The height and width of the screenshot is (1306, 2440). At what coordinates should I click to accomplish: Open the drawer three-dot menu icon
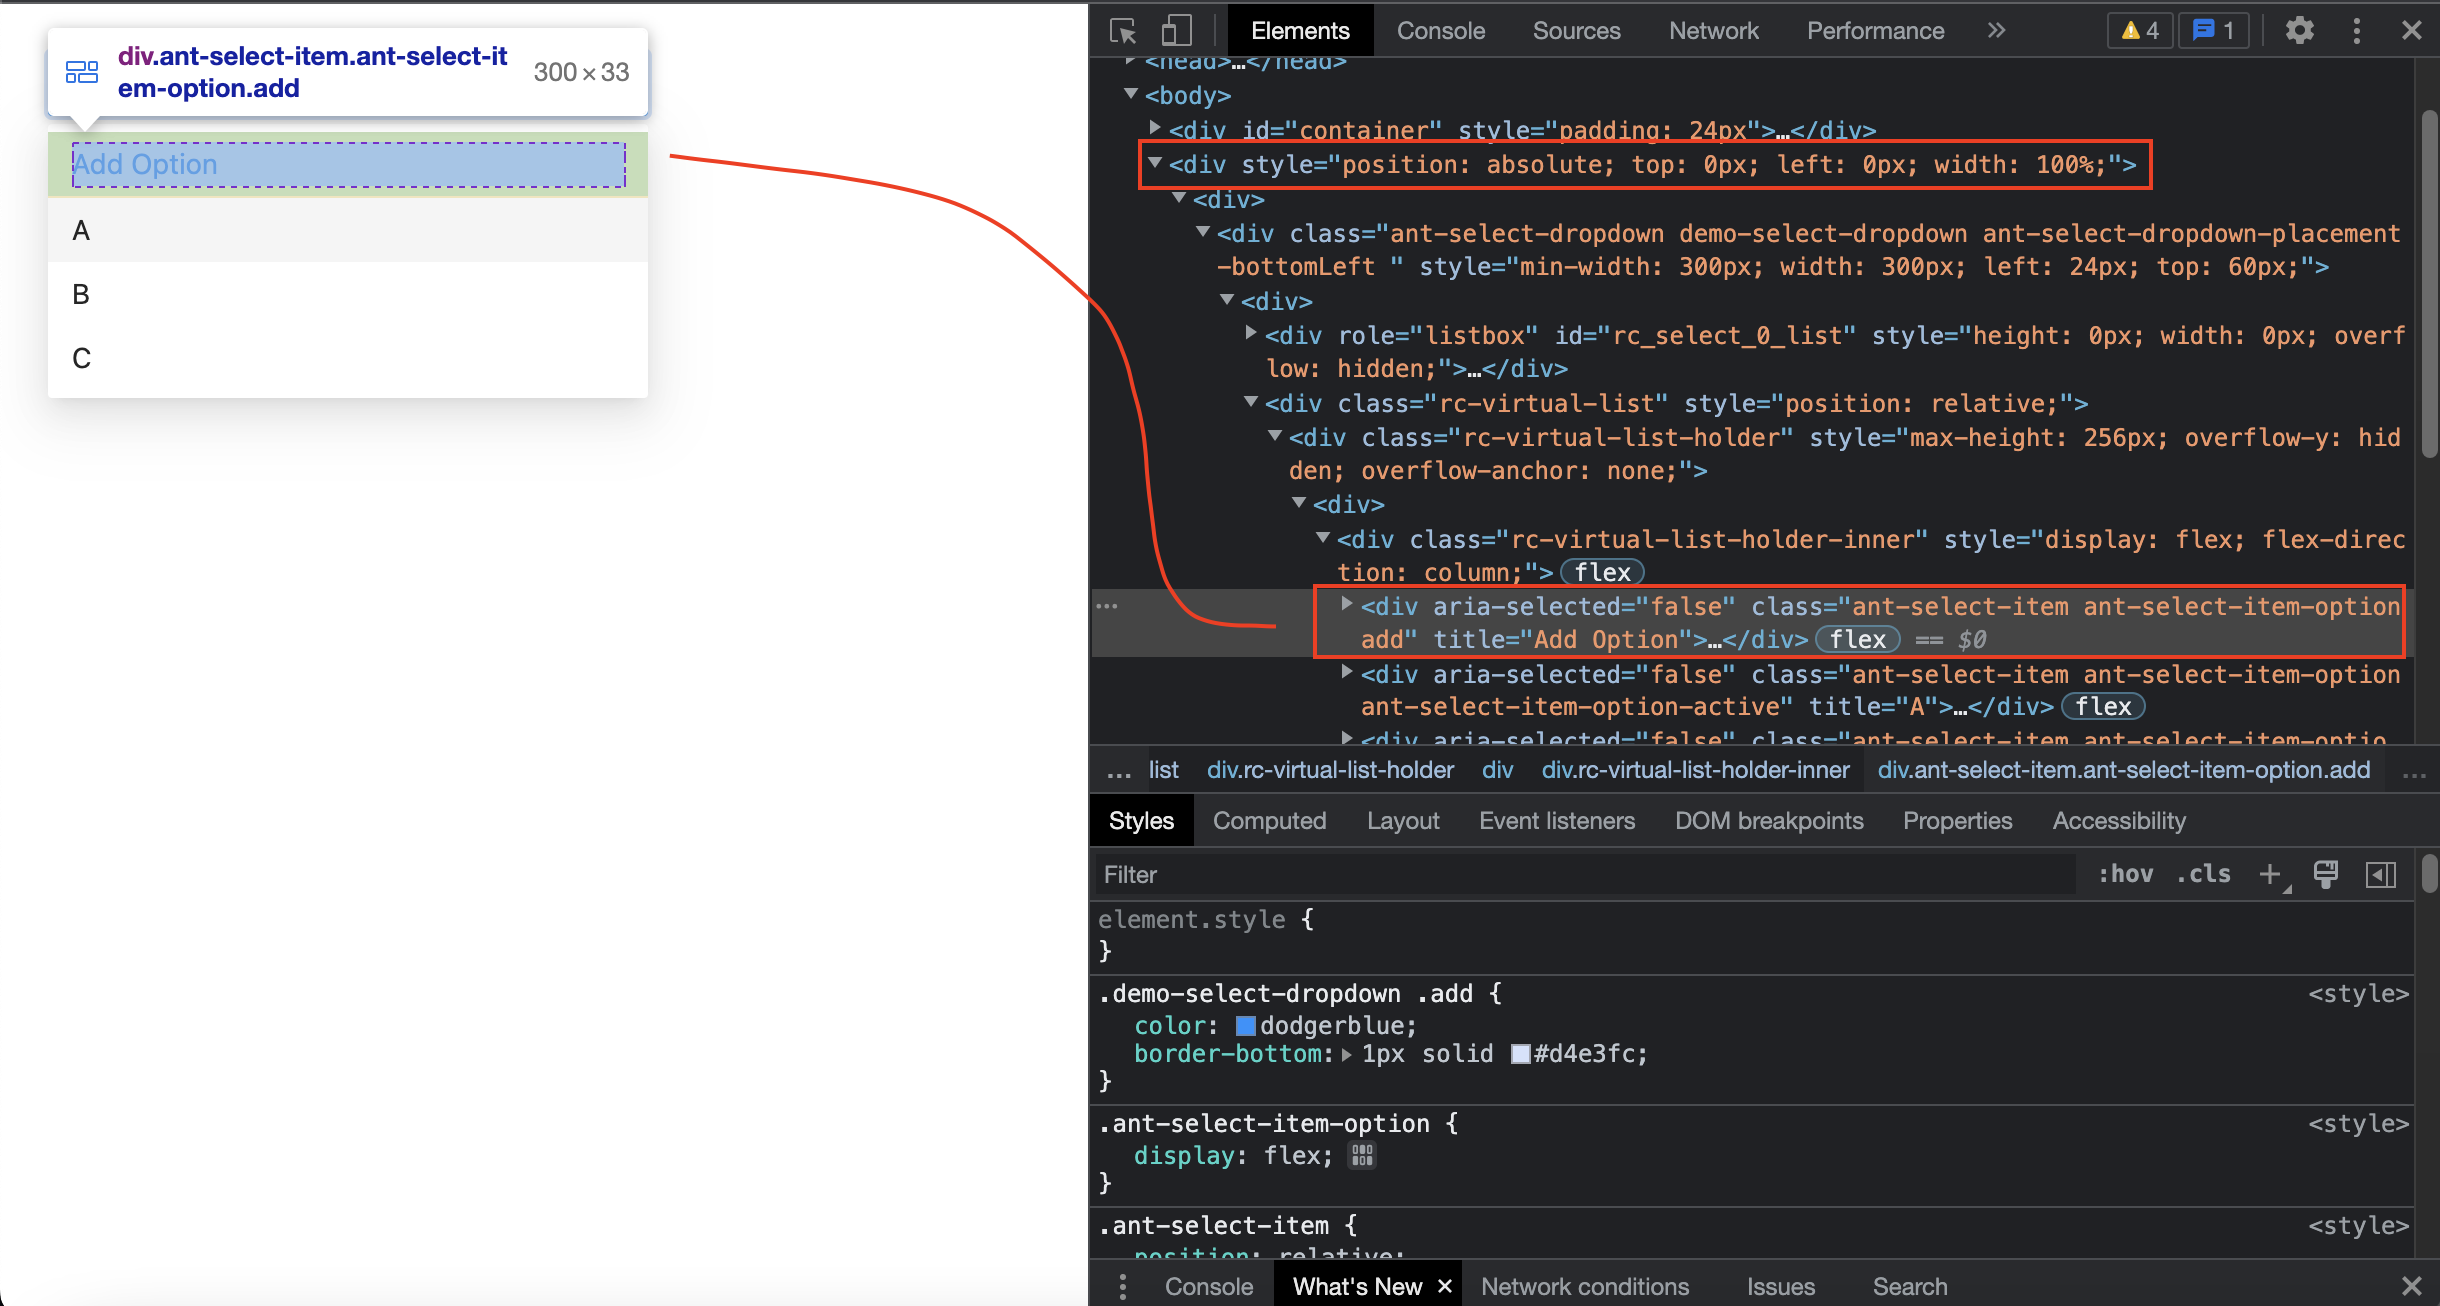pyautogui.click(x=1123, y=1286)
